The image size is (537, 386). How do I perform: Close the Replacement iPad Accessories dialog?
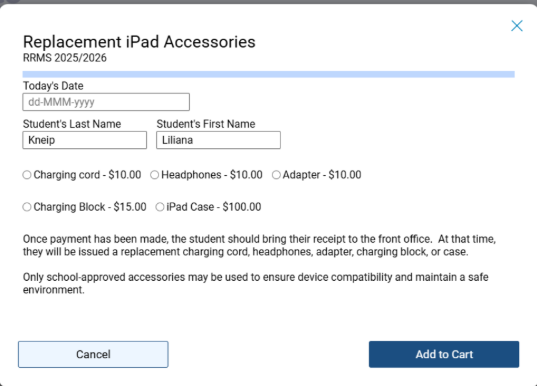coord(517,26)
